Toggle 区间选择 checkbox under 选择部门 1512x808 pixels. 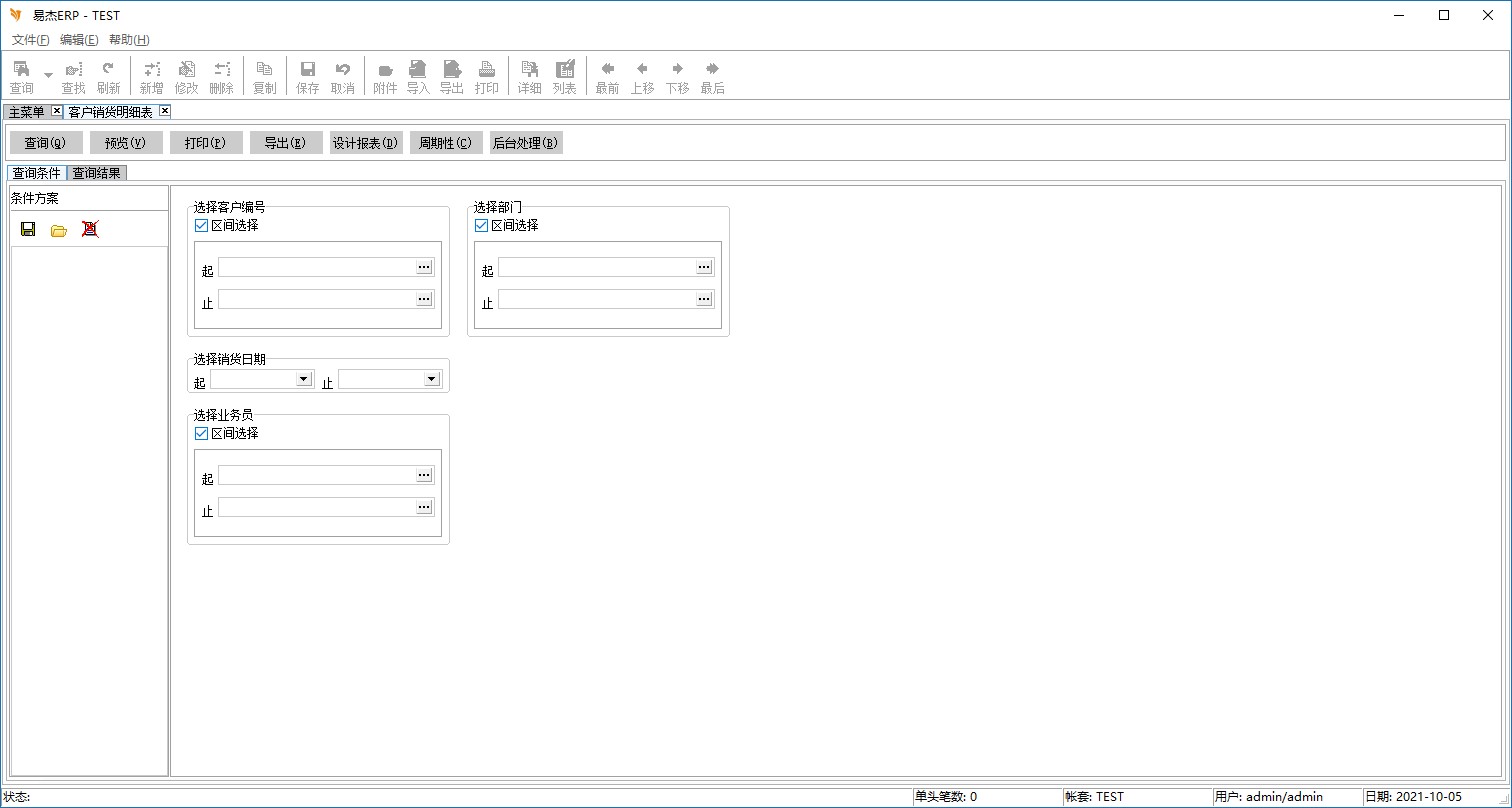click(x=481, y=226)
